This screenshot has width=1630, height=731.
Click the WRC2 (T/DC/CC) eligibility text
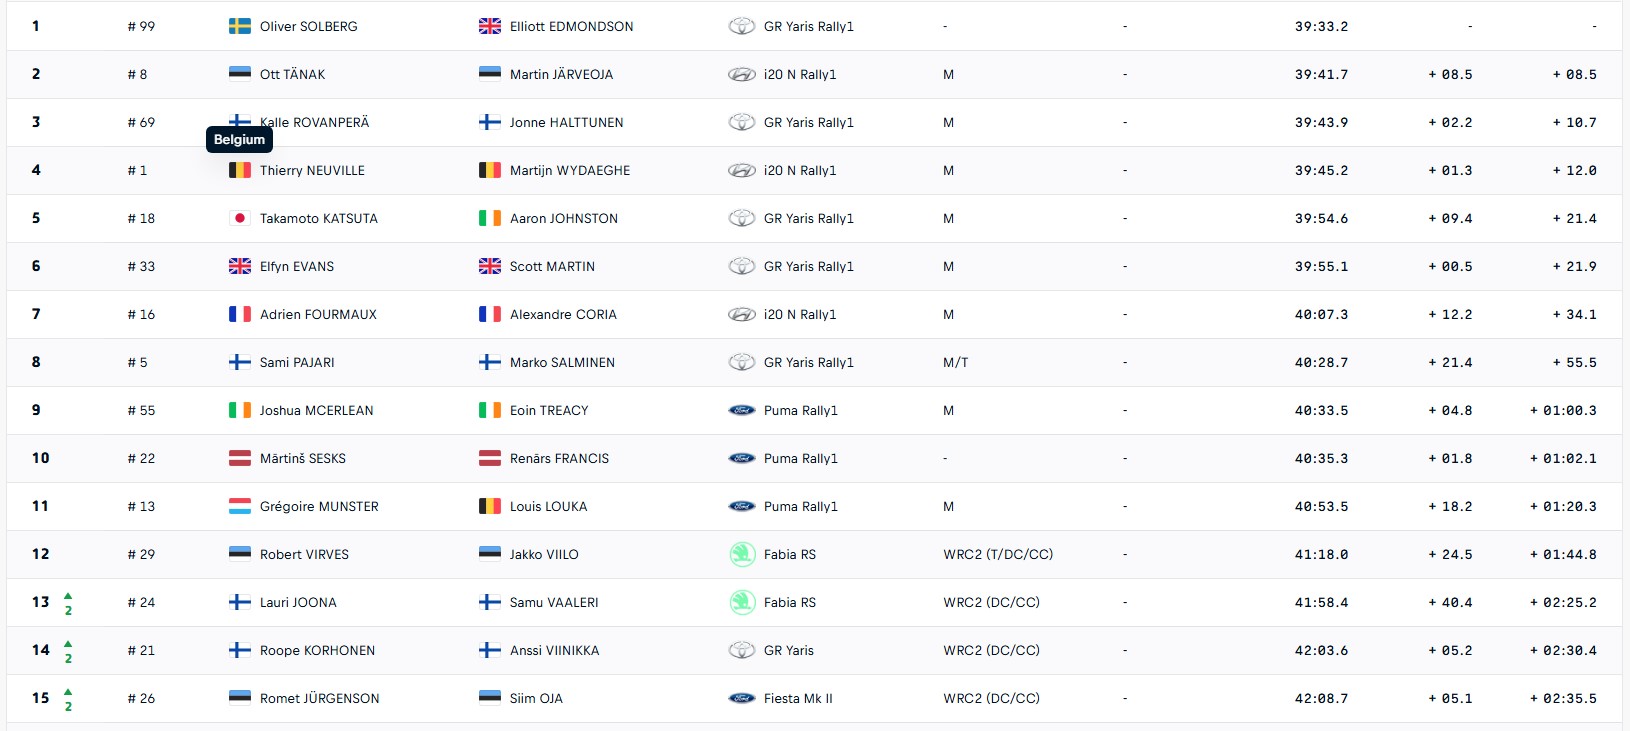(x=998, y=554)
